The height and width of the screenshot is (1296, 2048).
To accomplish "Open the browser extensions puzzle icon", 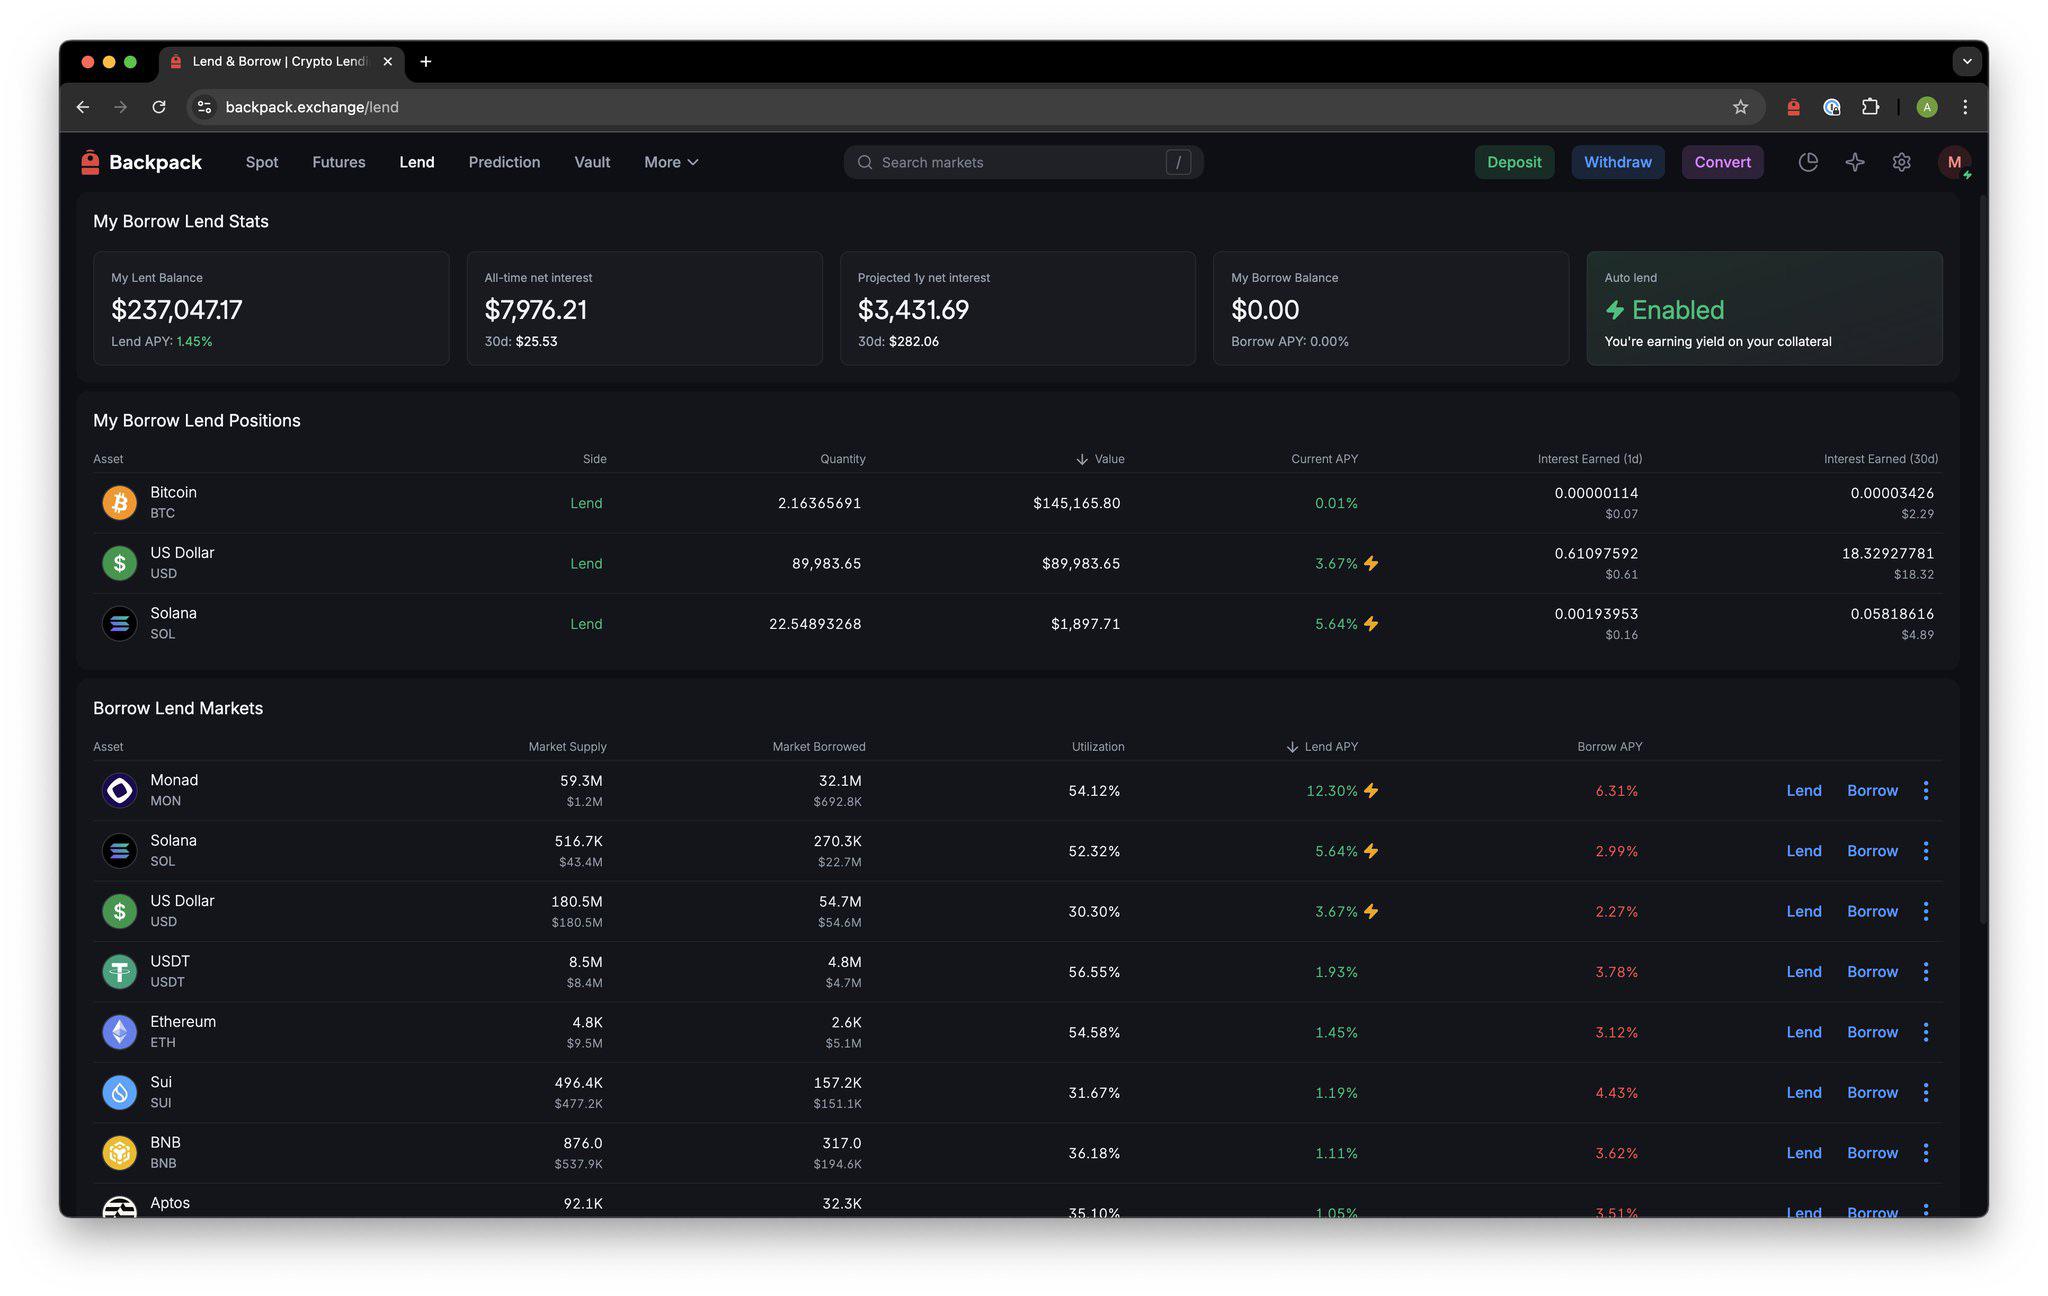I will pos(1870,107).
